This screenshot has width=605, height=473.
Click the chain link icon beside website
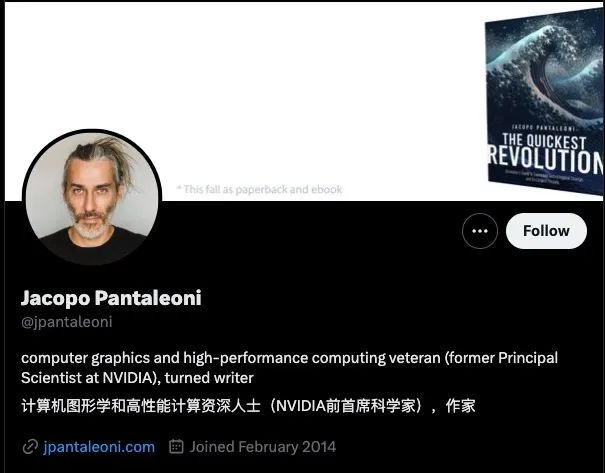click(x=30, y=447)
